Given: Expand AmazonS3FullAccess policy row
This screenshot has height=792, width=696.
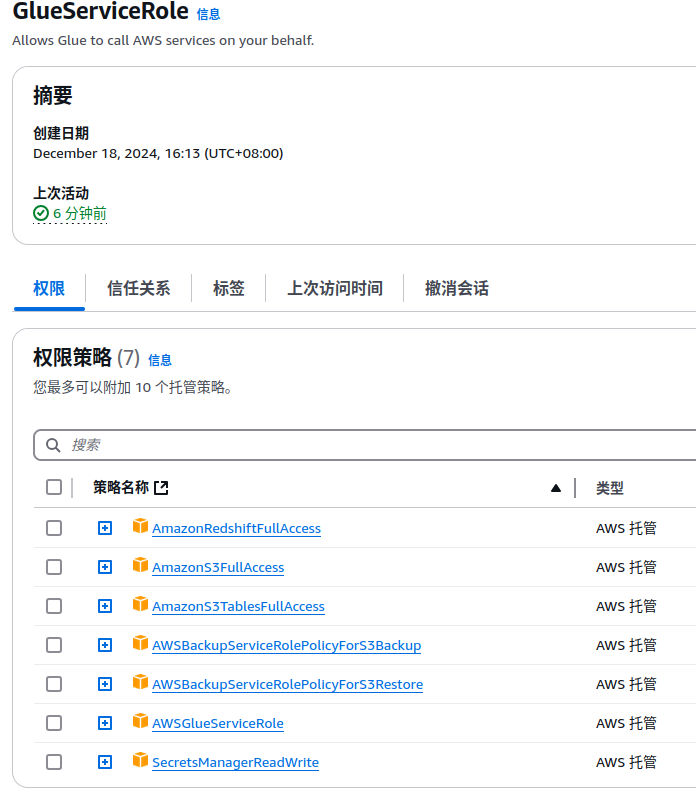Looking at the screenshot, I should point(105,567).
